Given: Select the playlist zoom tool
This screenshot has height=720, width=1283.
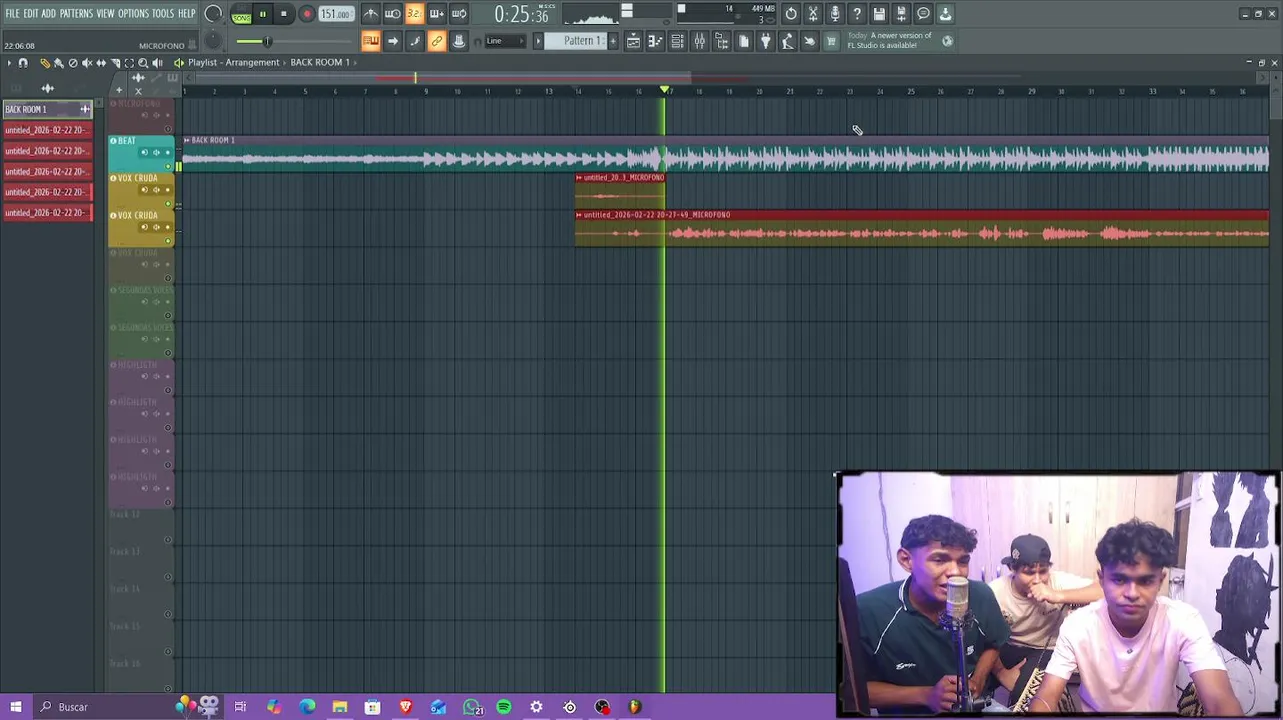Looking at the screenshot, I should click(x=143, y=63).
